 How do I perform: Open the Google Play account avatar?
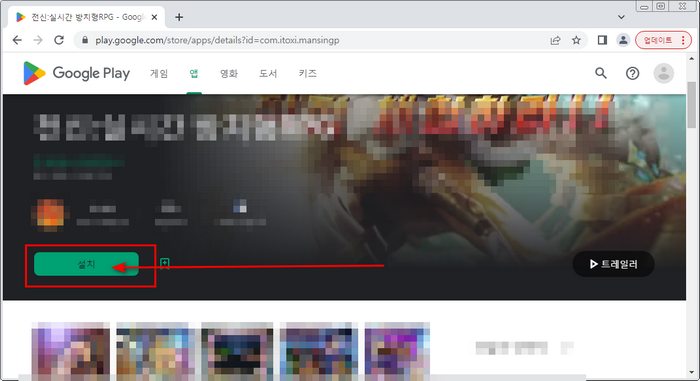pos(664,73)
